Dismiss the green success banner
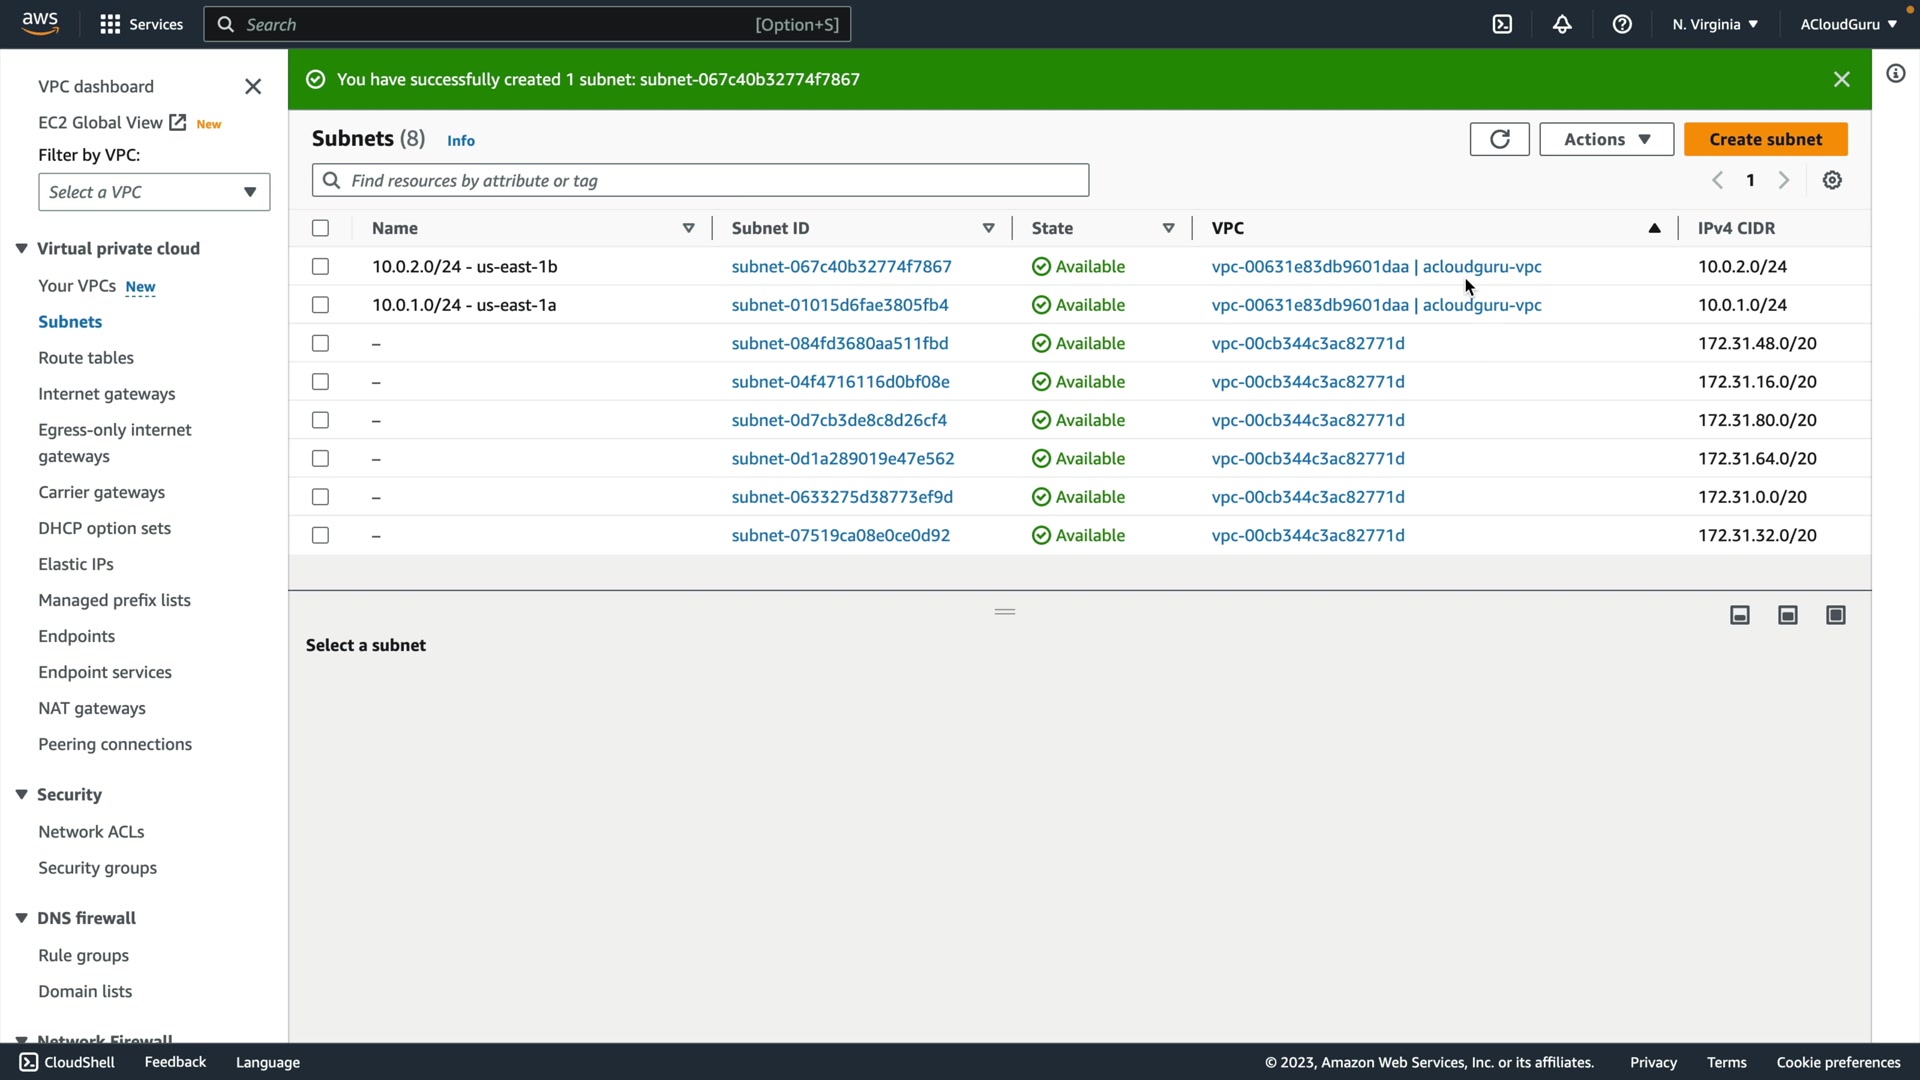Image resolution: width=1920 pixels, height=1080 pixels. (1841, 79)
